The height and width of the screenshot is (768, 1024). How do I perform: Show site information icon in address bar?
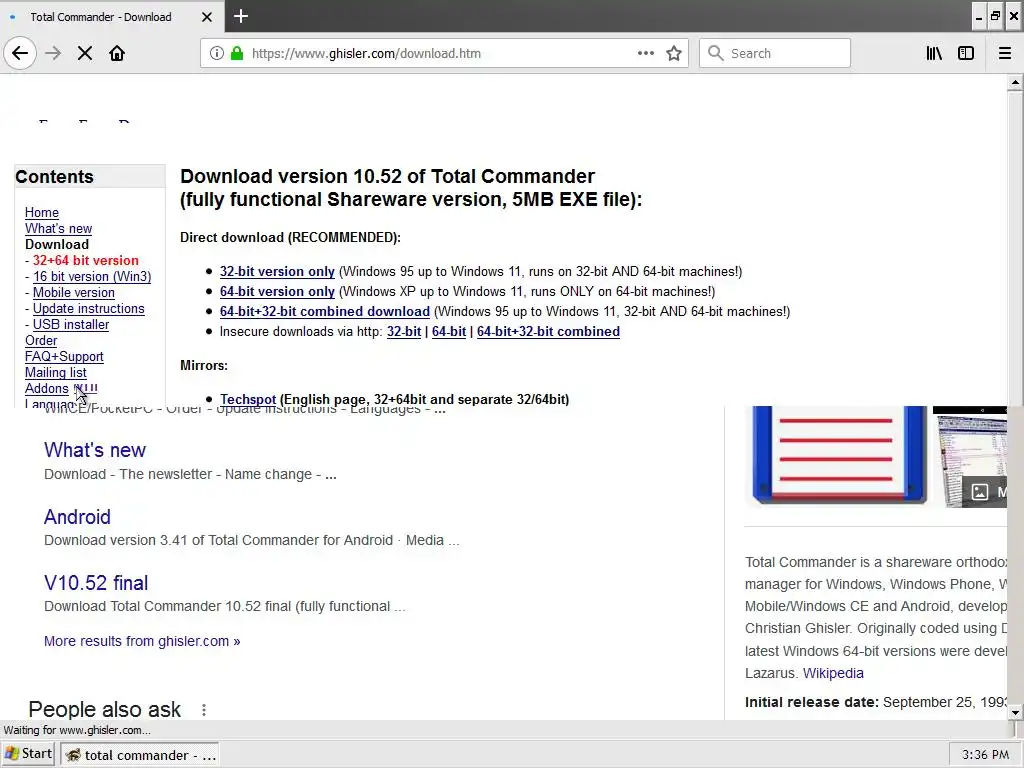point(216,53)
